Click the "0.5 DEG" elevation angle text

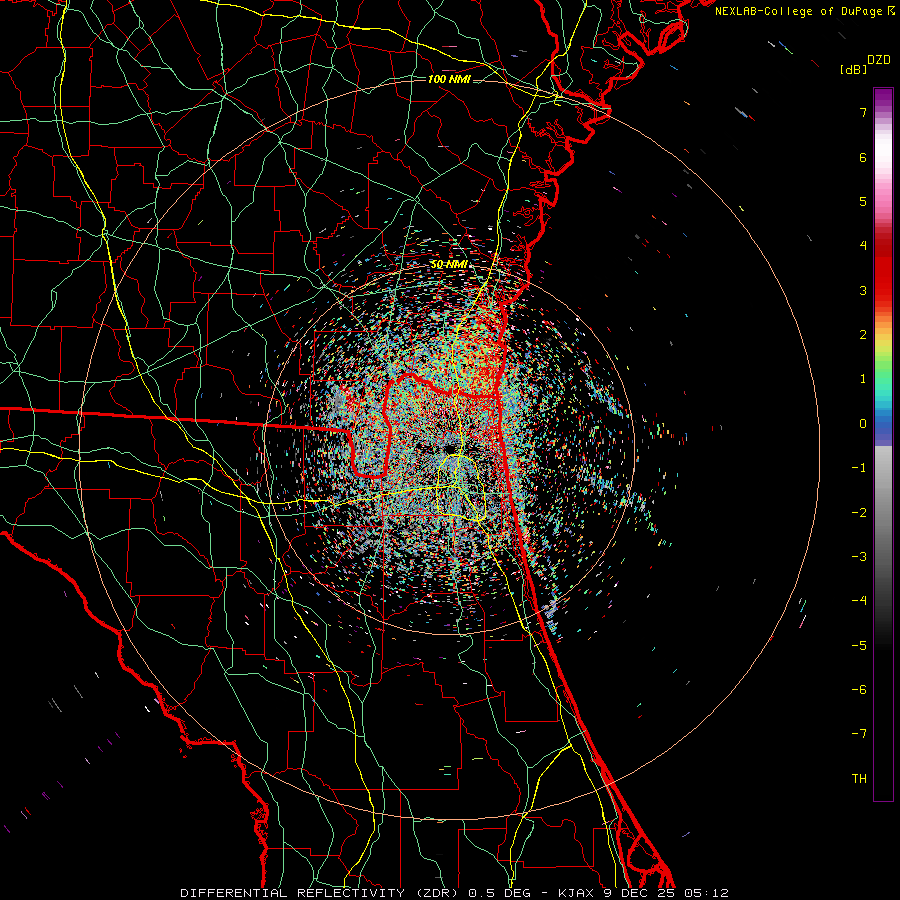pos(499,893)
